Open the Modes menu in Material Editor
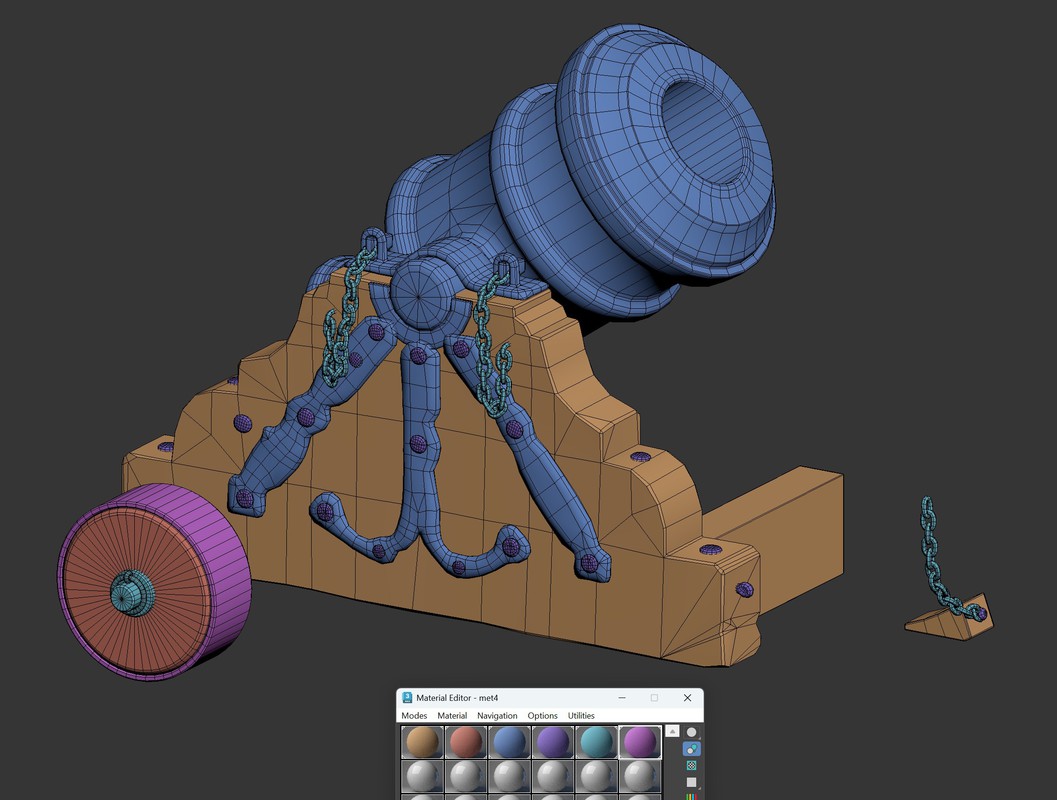 [x=414, y=716]
